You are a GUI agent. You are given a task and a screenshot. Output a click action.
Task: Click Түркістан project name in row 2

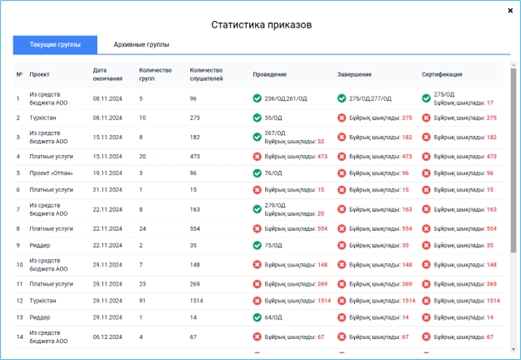[x=43, y=118]
